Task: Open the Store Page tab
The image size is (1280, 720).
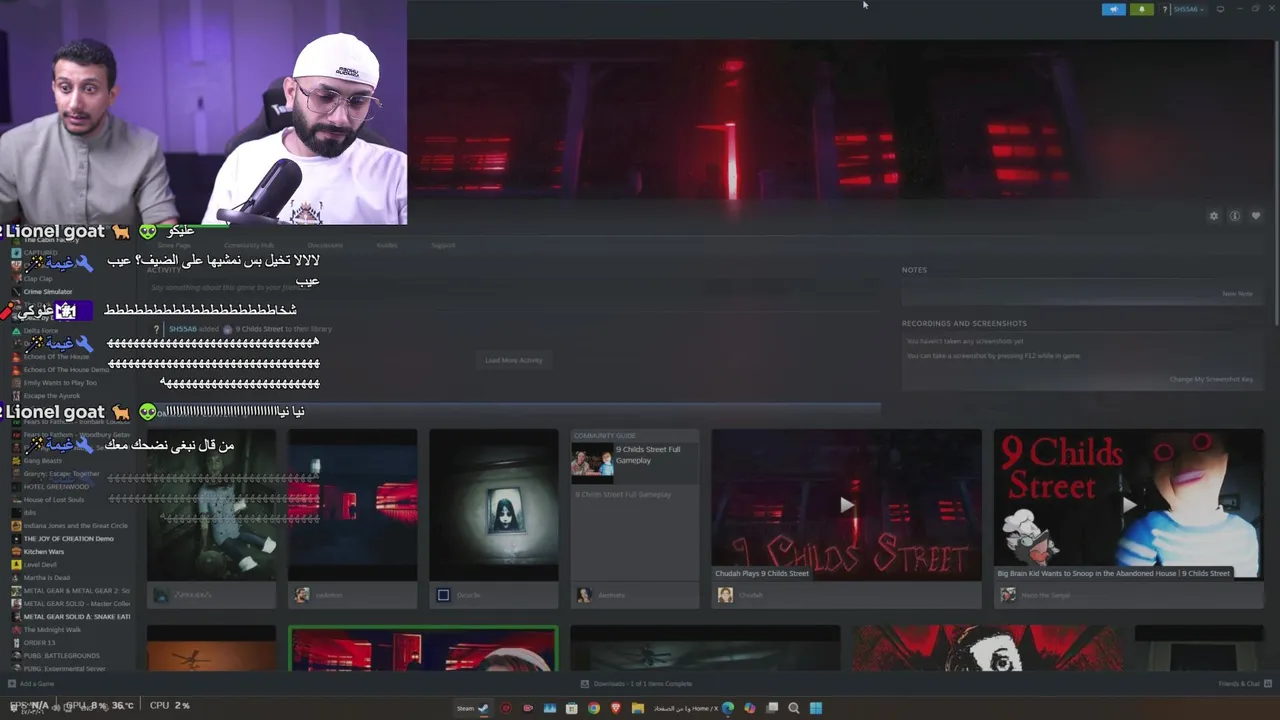Action: (174, 245)
